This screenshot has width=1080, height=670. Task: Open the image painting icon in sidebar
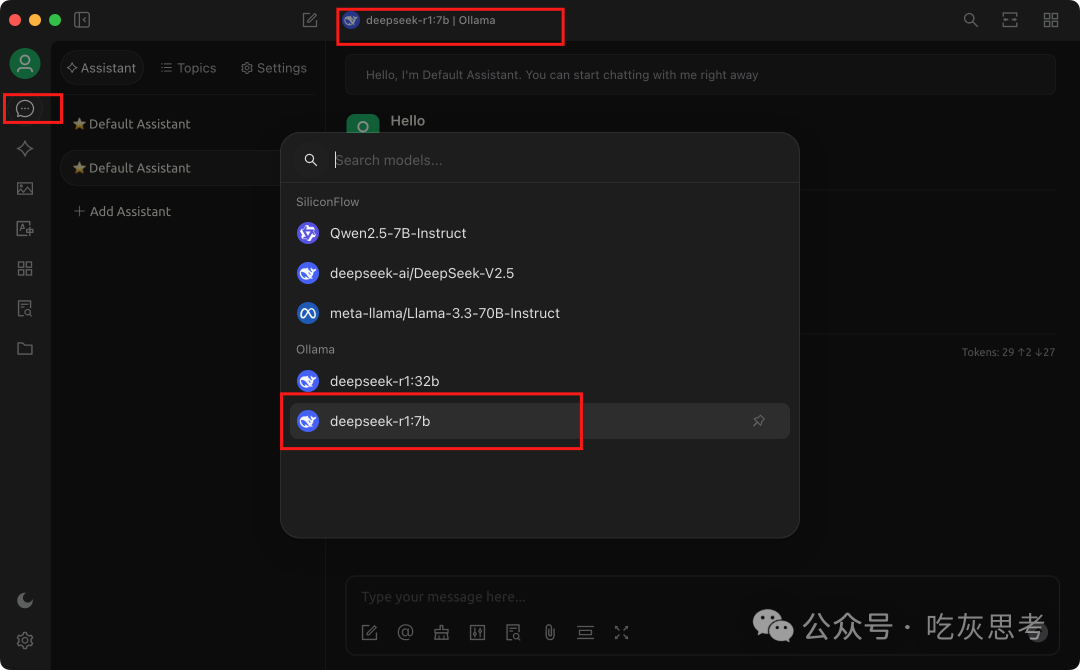pos(25,189)
